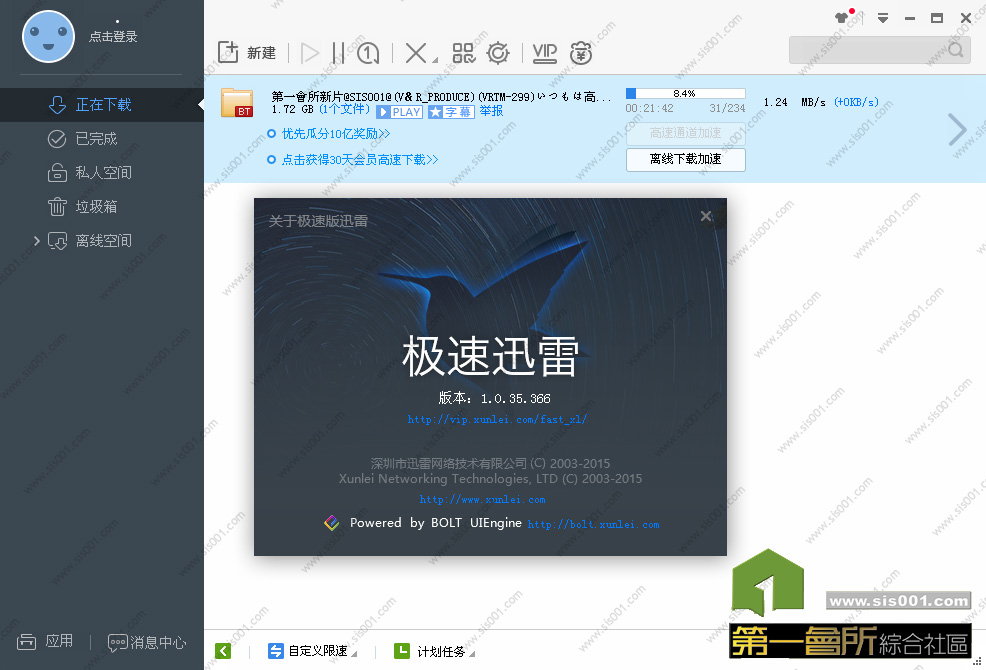Open 自定义限速 speed limit dropdown
Image resolution: width=986 pixels, height=670 pixels.
[x=313, y=650]
